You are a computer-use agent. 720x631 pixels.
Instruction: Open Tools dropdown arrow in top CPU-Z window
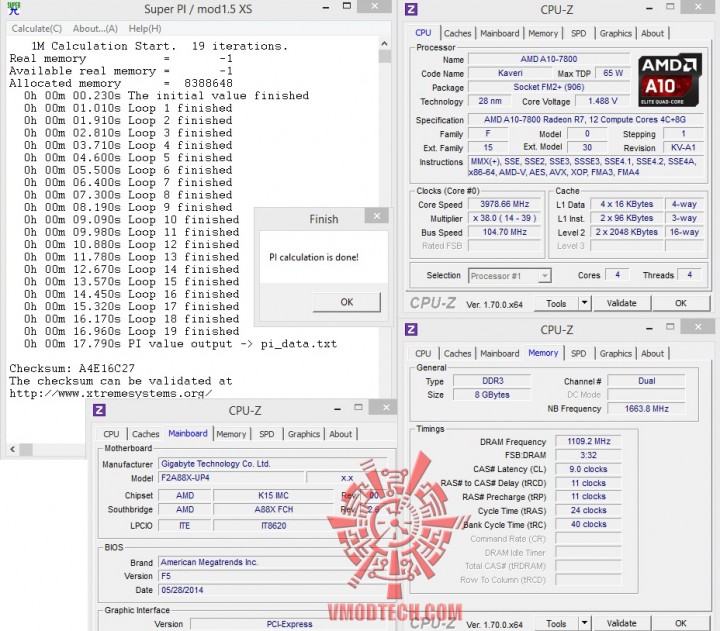[x=585, y=304]
